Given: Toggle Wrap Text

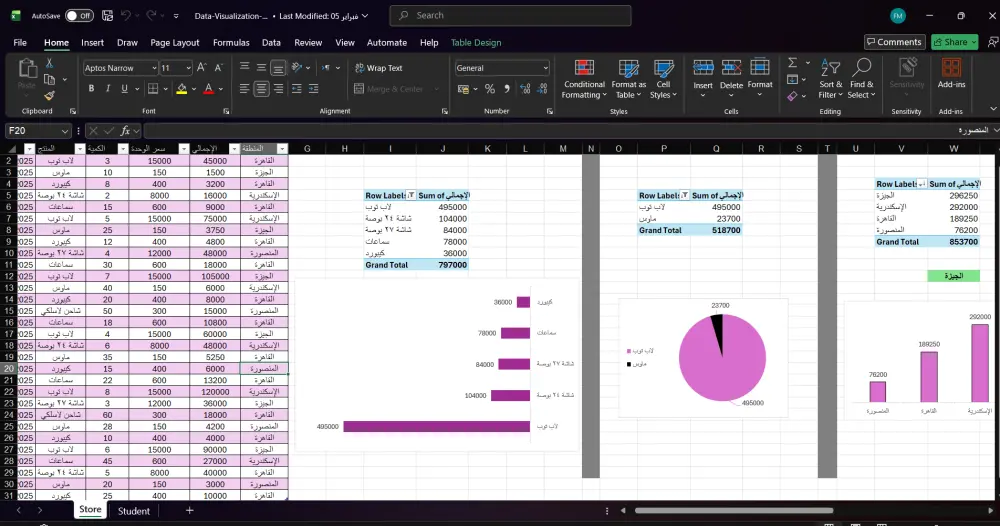Looking at the screenshot, I should click(x=379, y=68).
